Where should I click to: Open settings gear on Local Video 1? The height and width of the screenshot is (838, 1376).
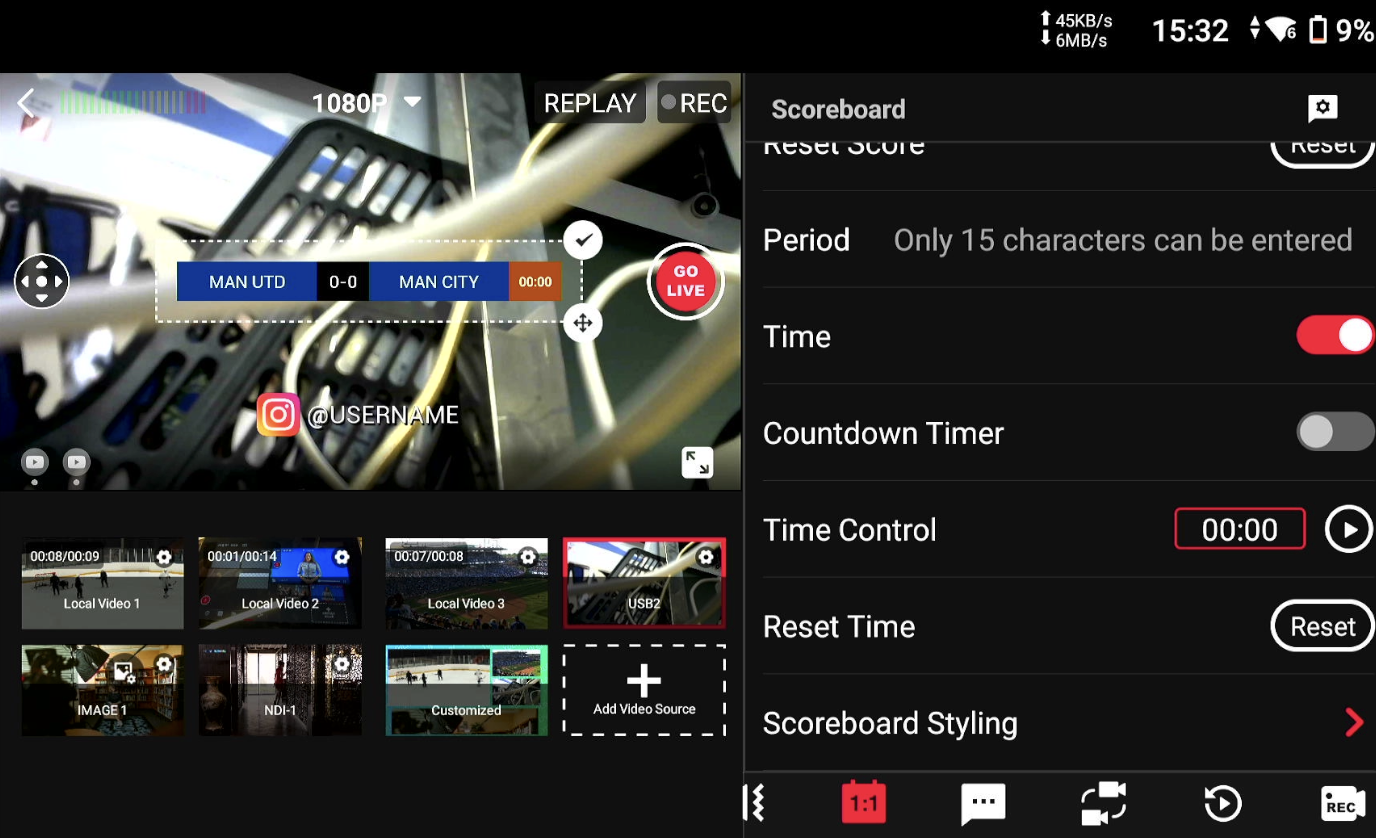coord(164,557)
